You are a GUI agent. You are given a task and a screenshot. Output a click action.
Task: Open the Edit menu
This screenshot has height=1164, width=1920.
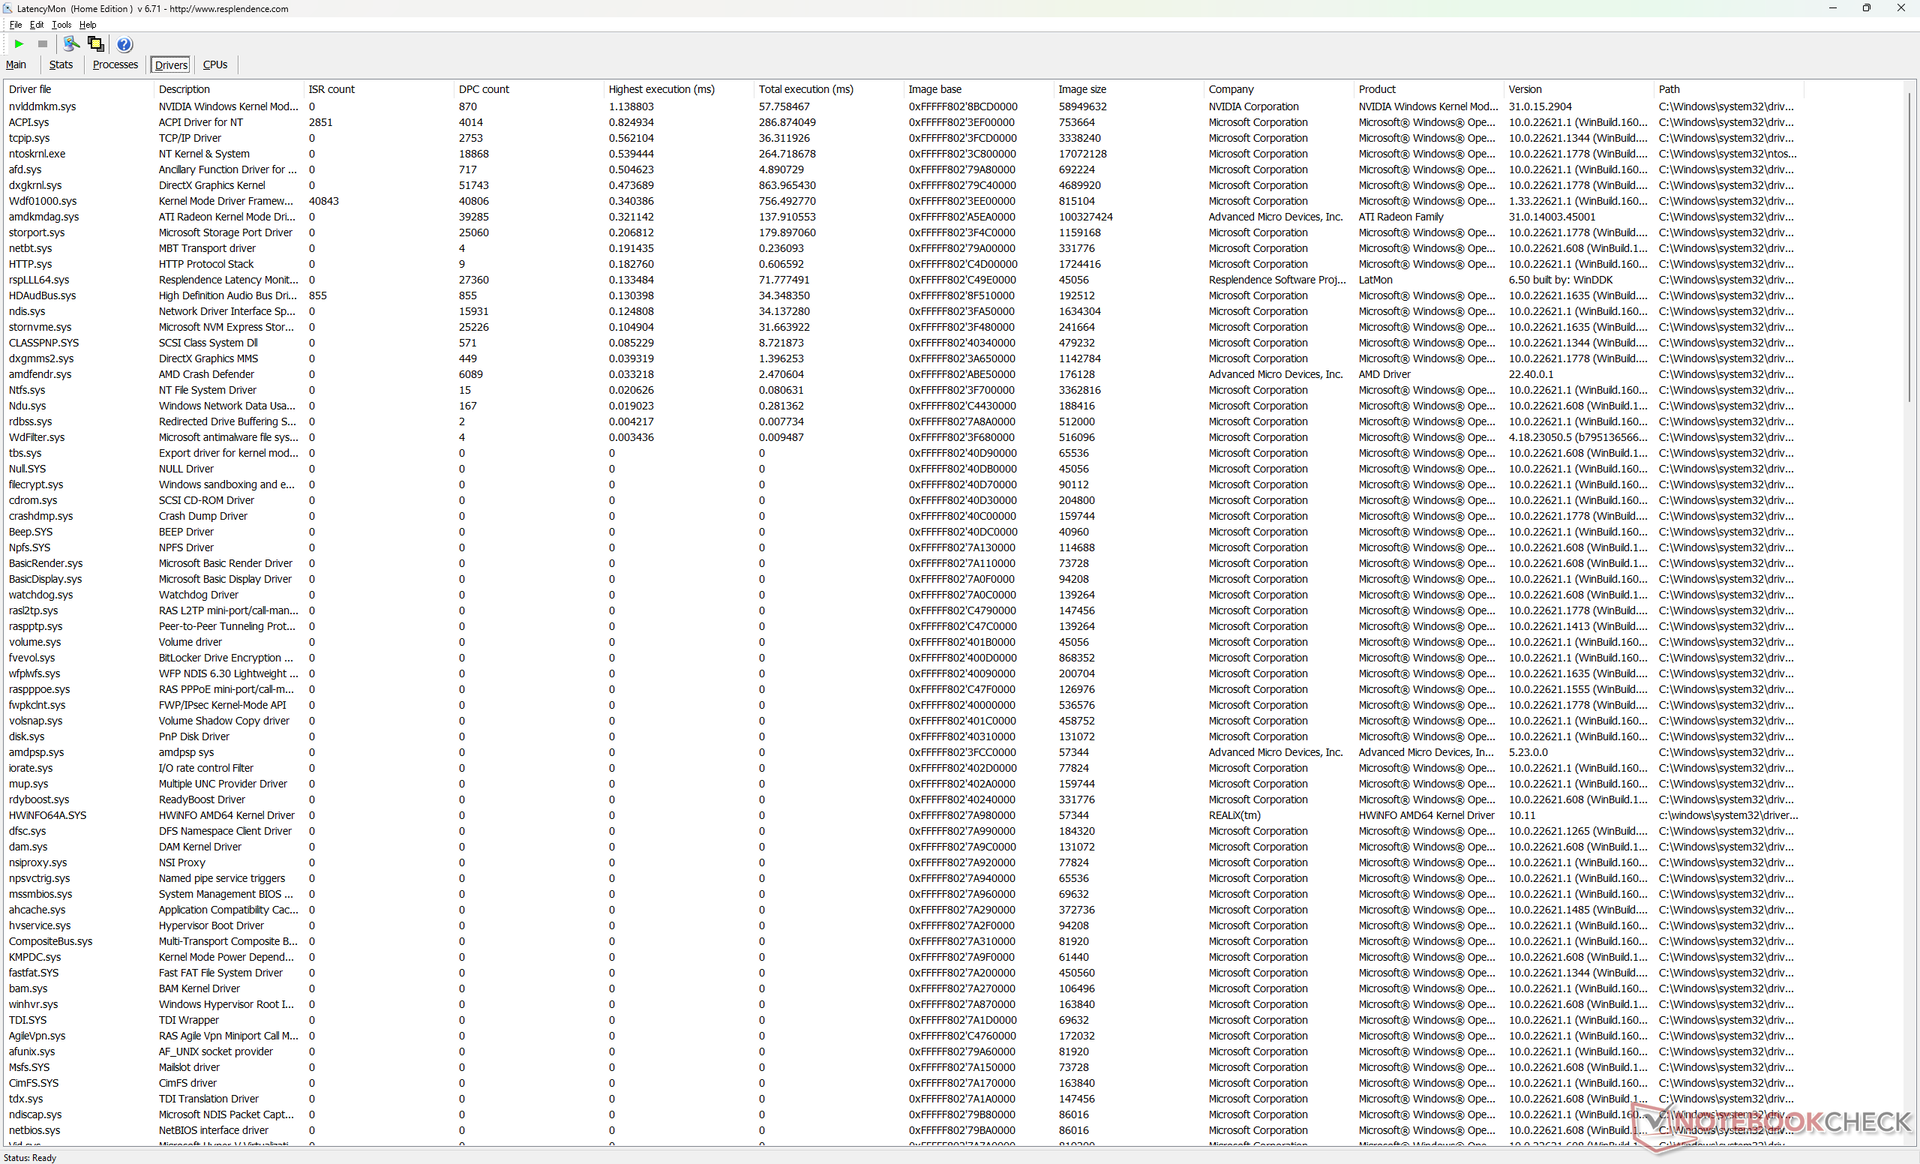pyautogui.click(x=37, y=25)
